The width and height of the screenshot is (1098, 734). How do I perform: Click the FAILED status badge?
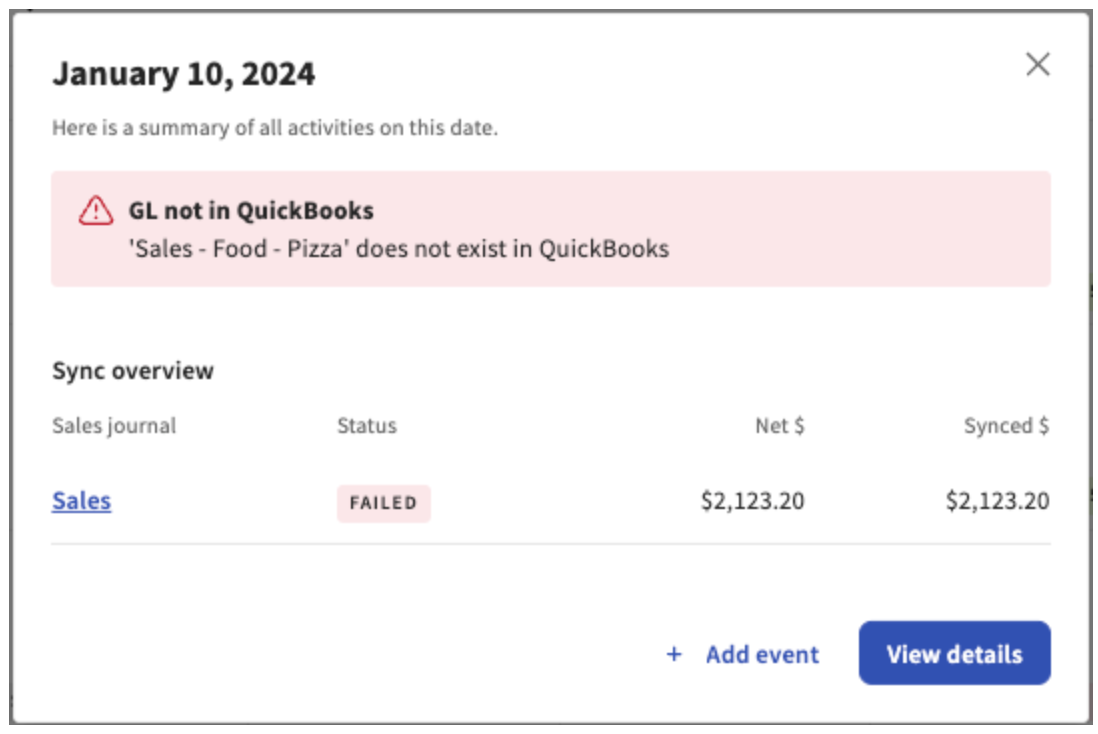[383, 503]
